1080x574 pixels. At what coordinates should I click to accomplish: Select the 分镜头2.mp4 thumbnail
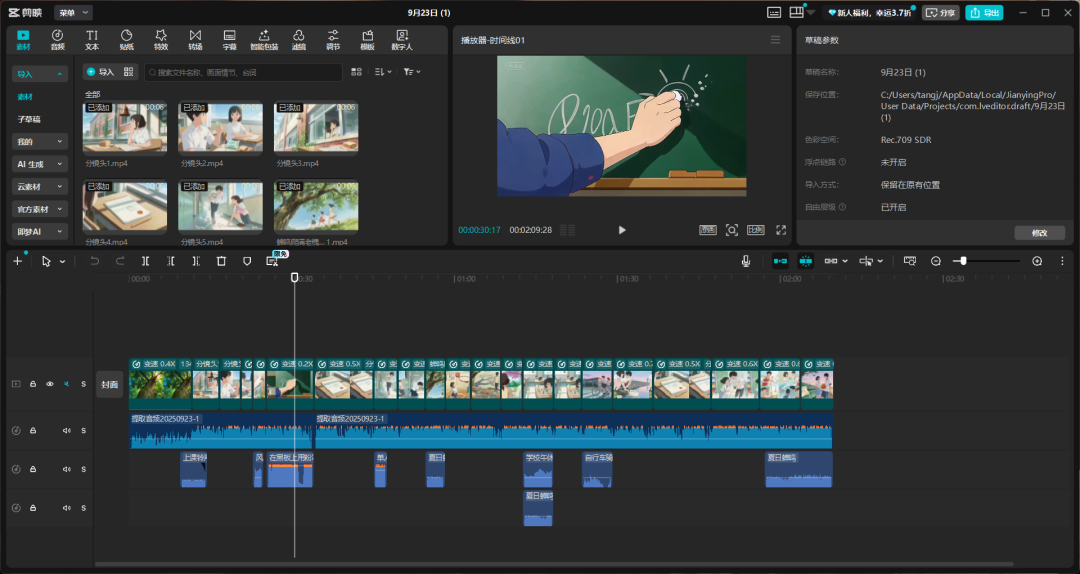coord(220,128)
